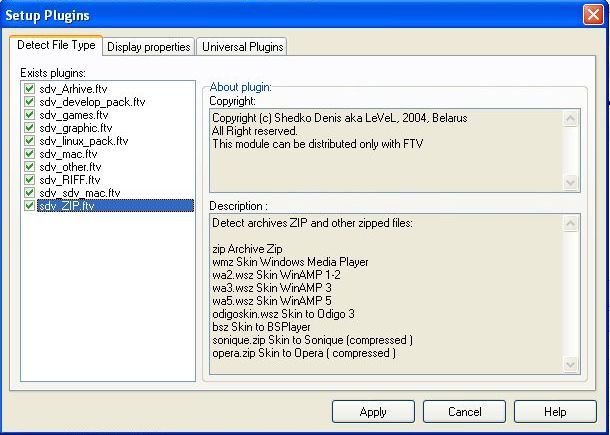
Task: Untick the sdv_graphic.ftv checkbox
Action: click(29, 128)
